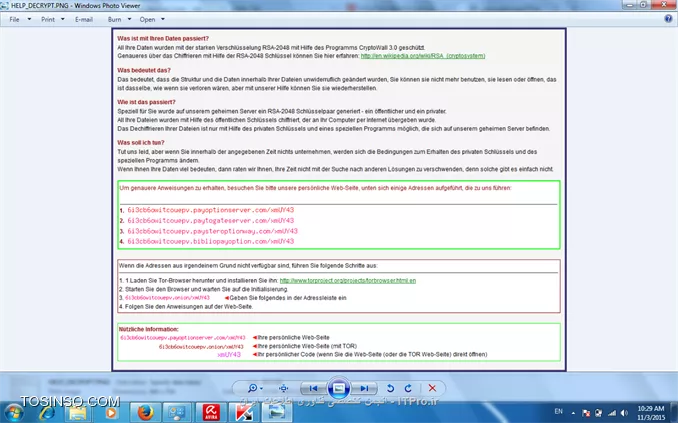
Task: Click '4. Folgen Sie den Anweisungen' line
Action: pyautogui.click(x=186, y=307)
